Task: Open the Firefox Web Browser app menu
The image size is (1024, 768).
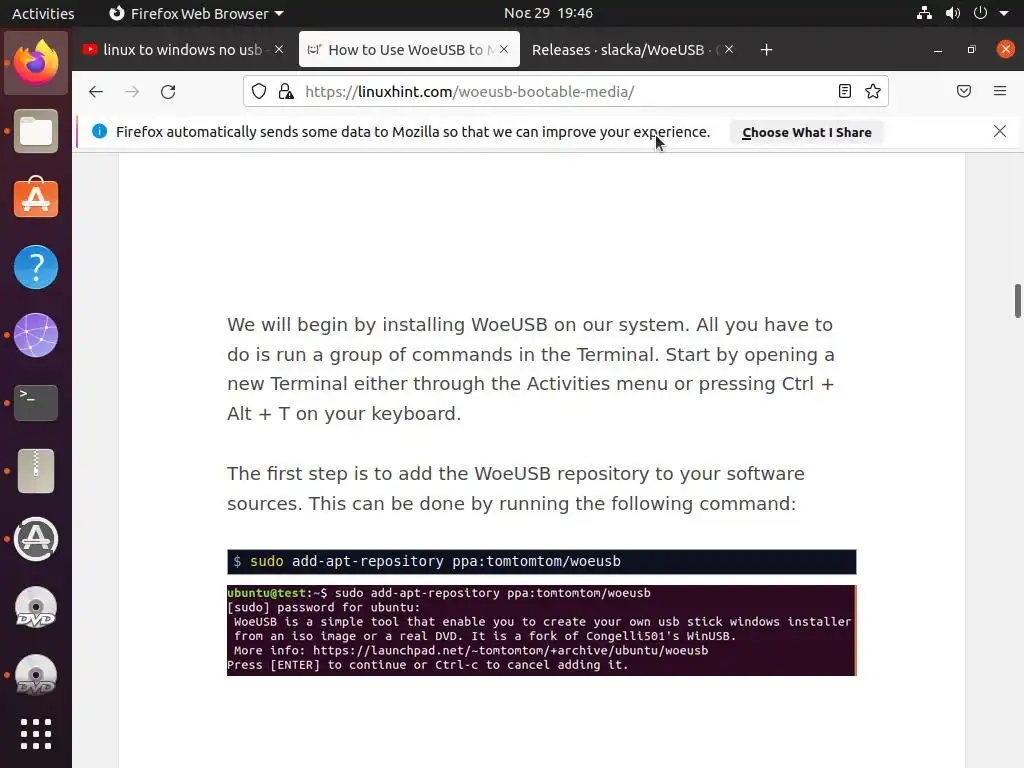Action: coord(196,13)
